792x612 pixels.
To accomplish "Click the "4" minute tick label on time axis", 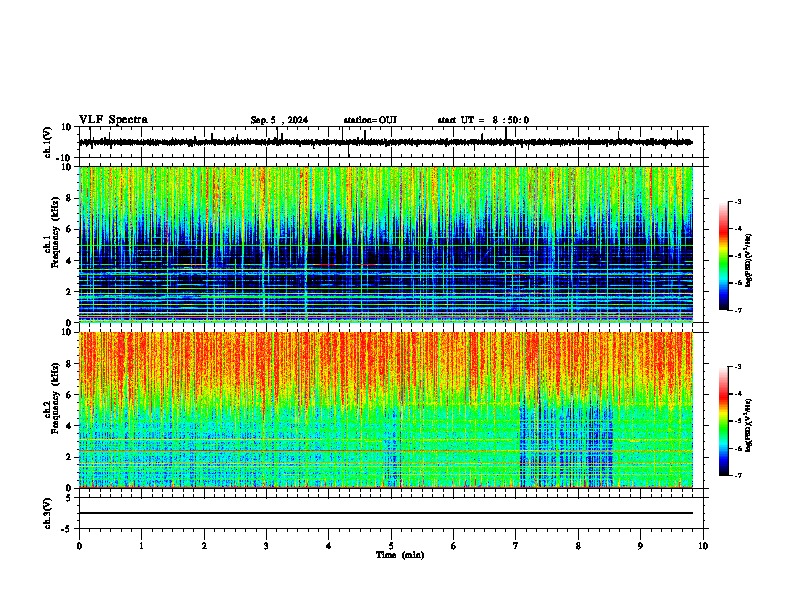I will (329, 546).
